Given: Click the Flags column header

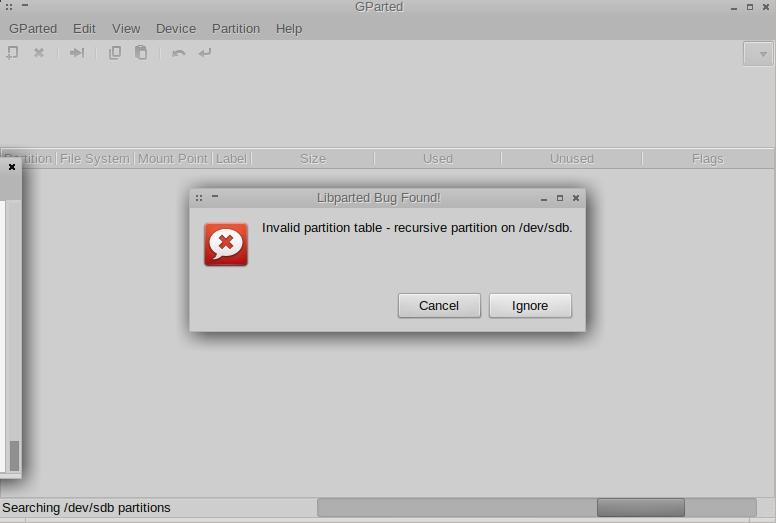Looking at the screenshot, I should point(708,159).
